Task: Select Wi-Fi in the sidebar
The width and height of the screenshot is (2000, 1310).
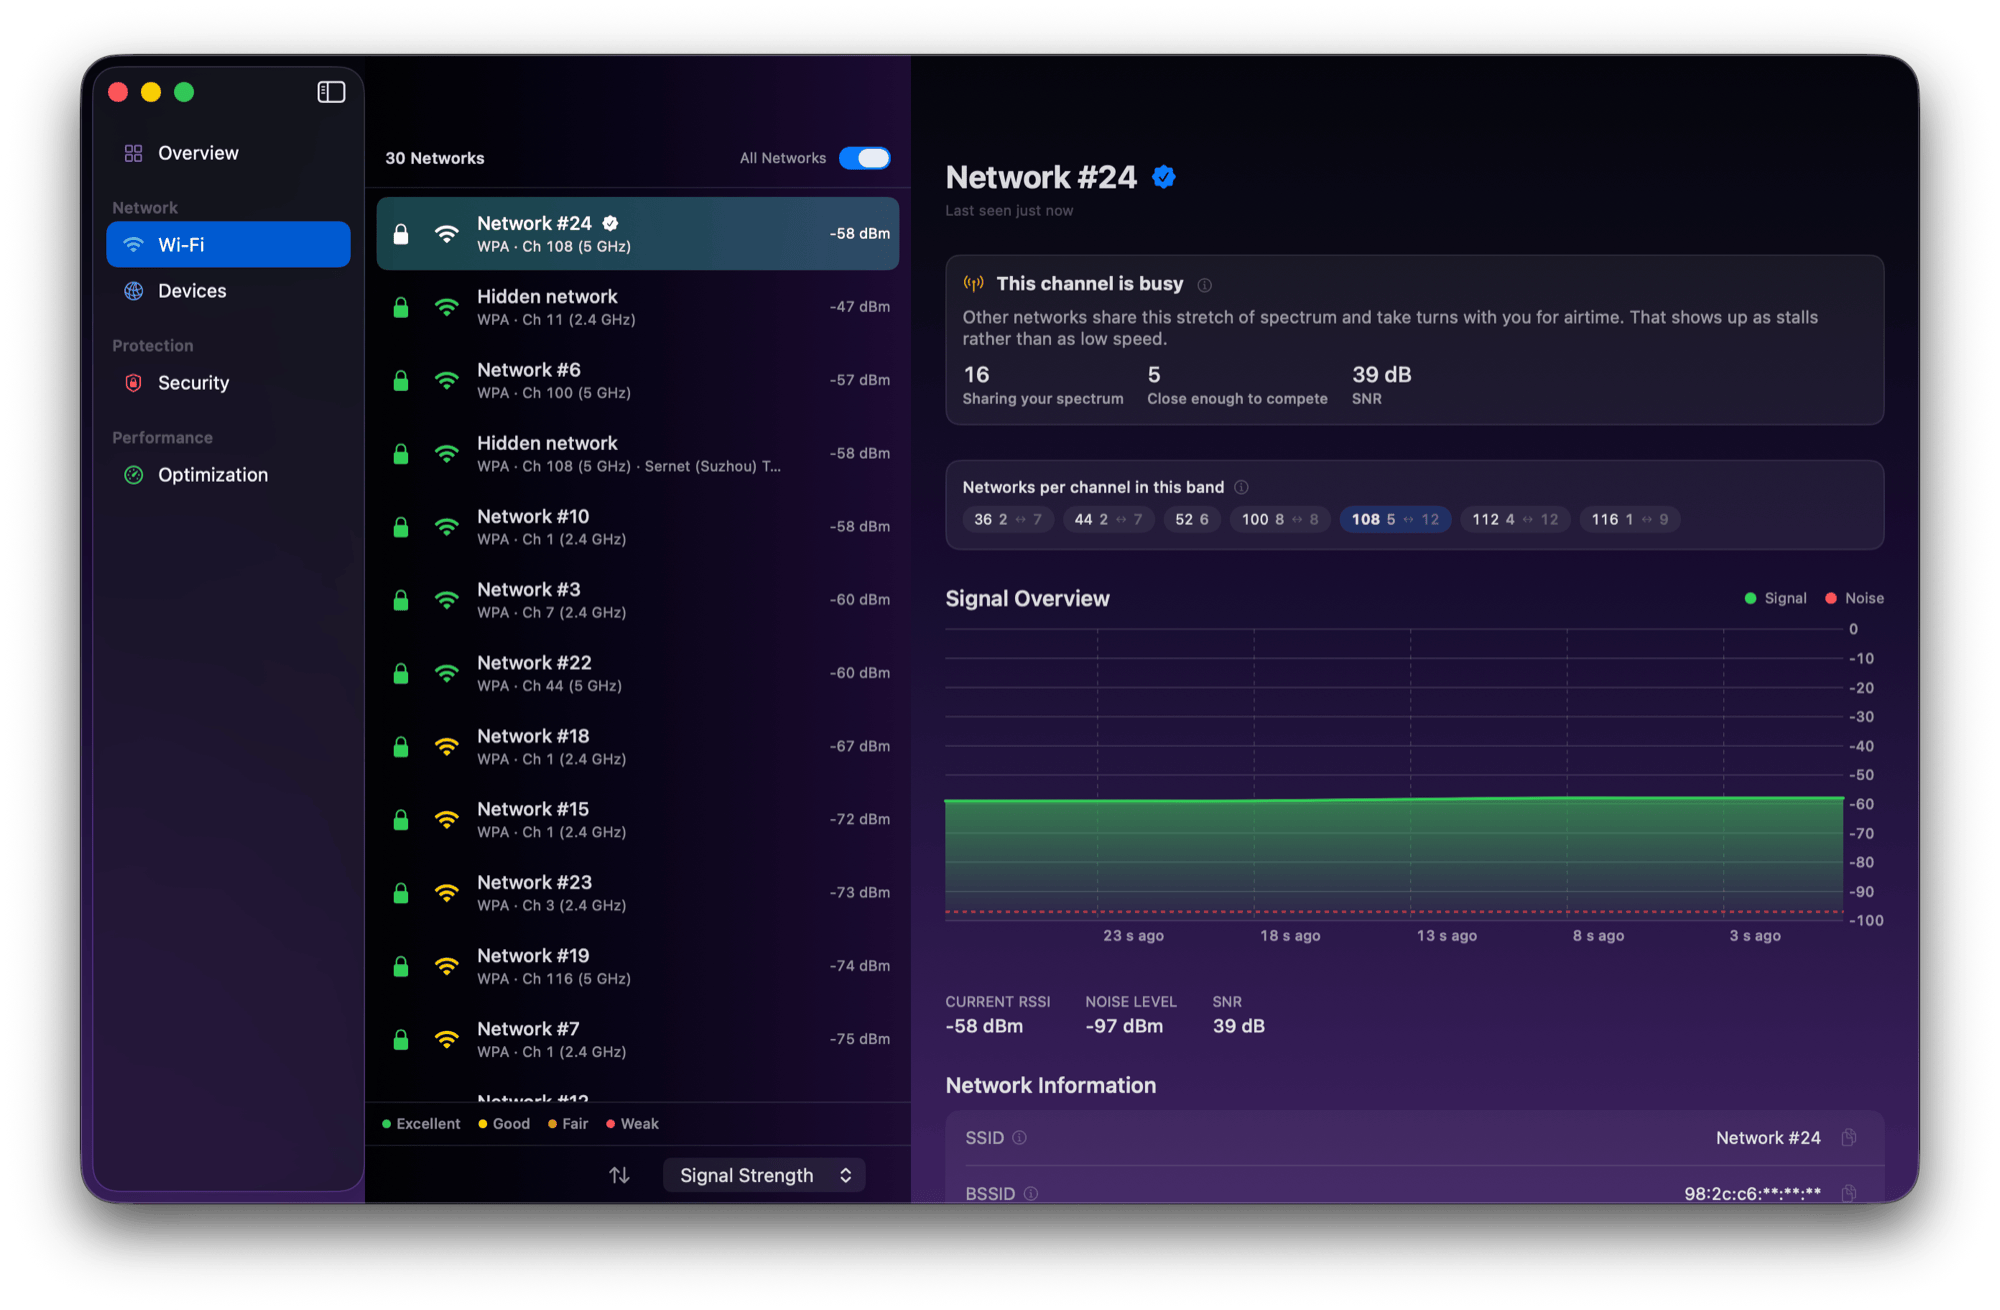Action: pyautogui.click(x=228, y=245)
